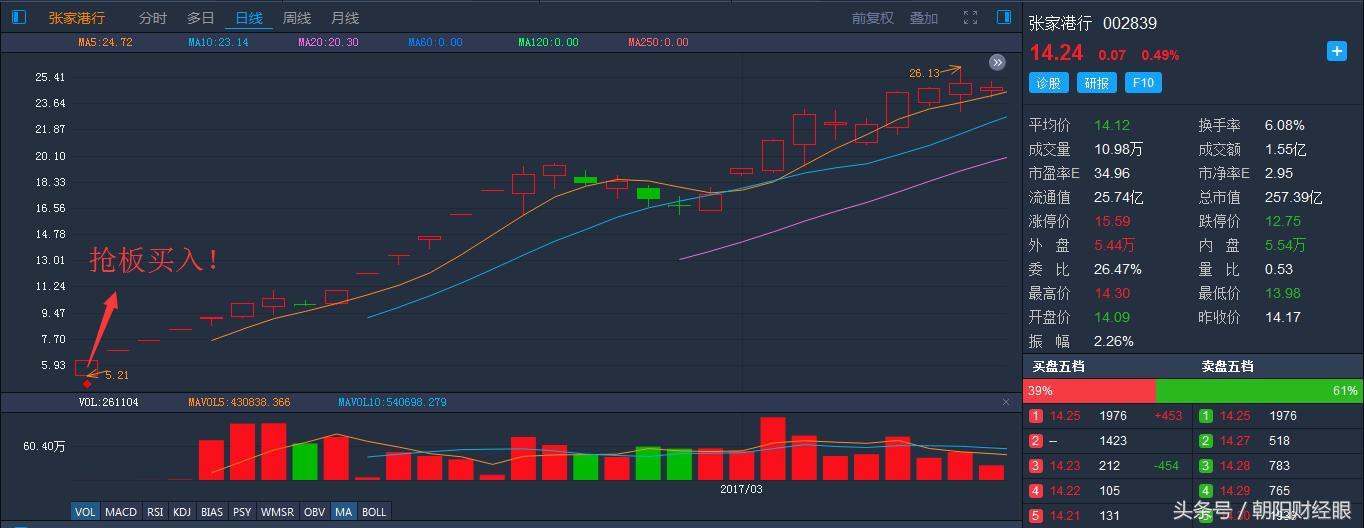Click the F10 company info button
The height and width of the screenshot is (528, 1364).
[x=1143, y=83]
